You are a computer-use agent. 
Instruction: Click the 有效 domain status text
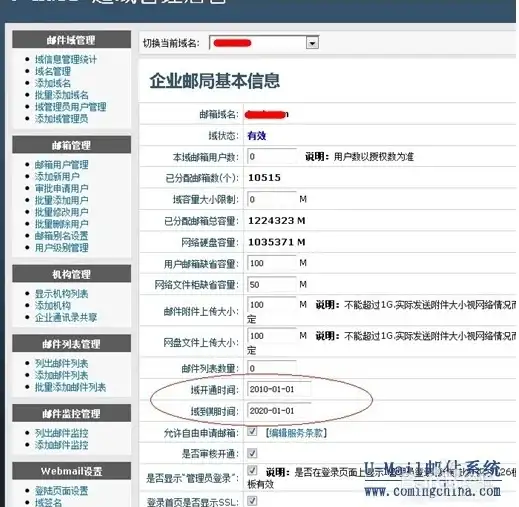pyautogui.click(x=257, y=136)
